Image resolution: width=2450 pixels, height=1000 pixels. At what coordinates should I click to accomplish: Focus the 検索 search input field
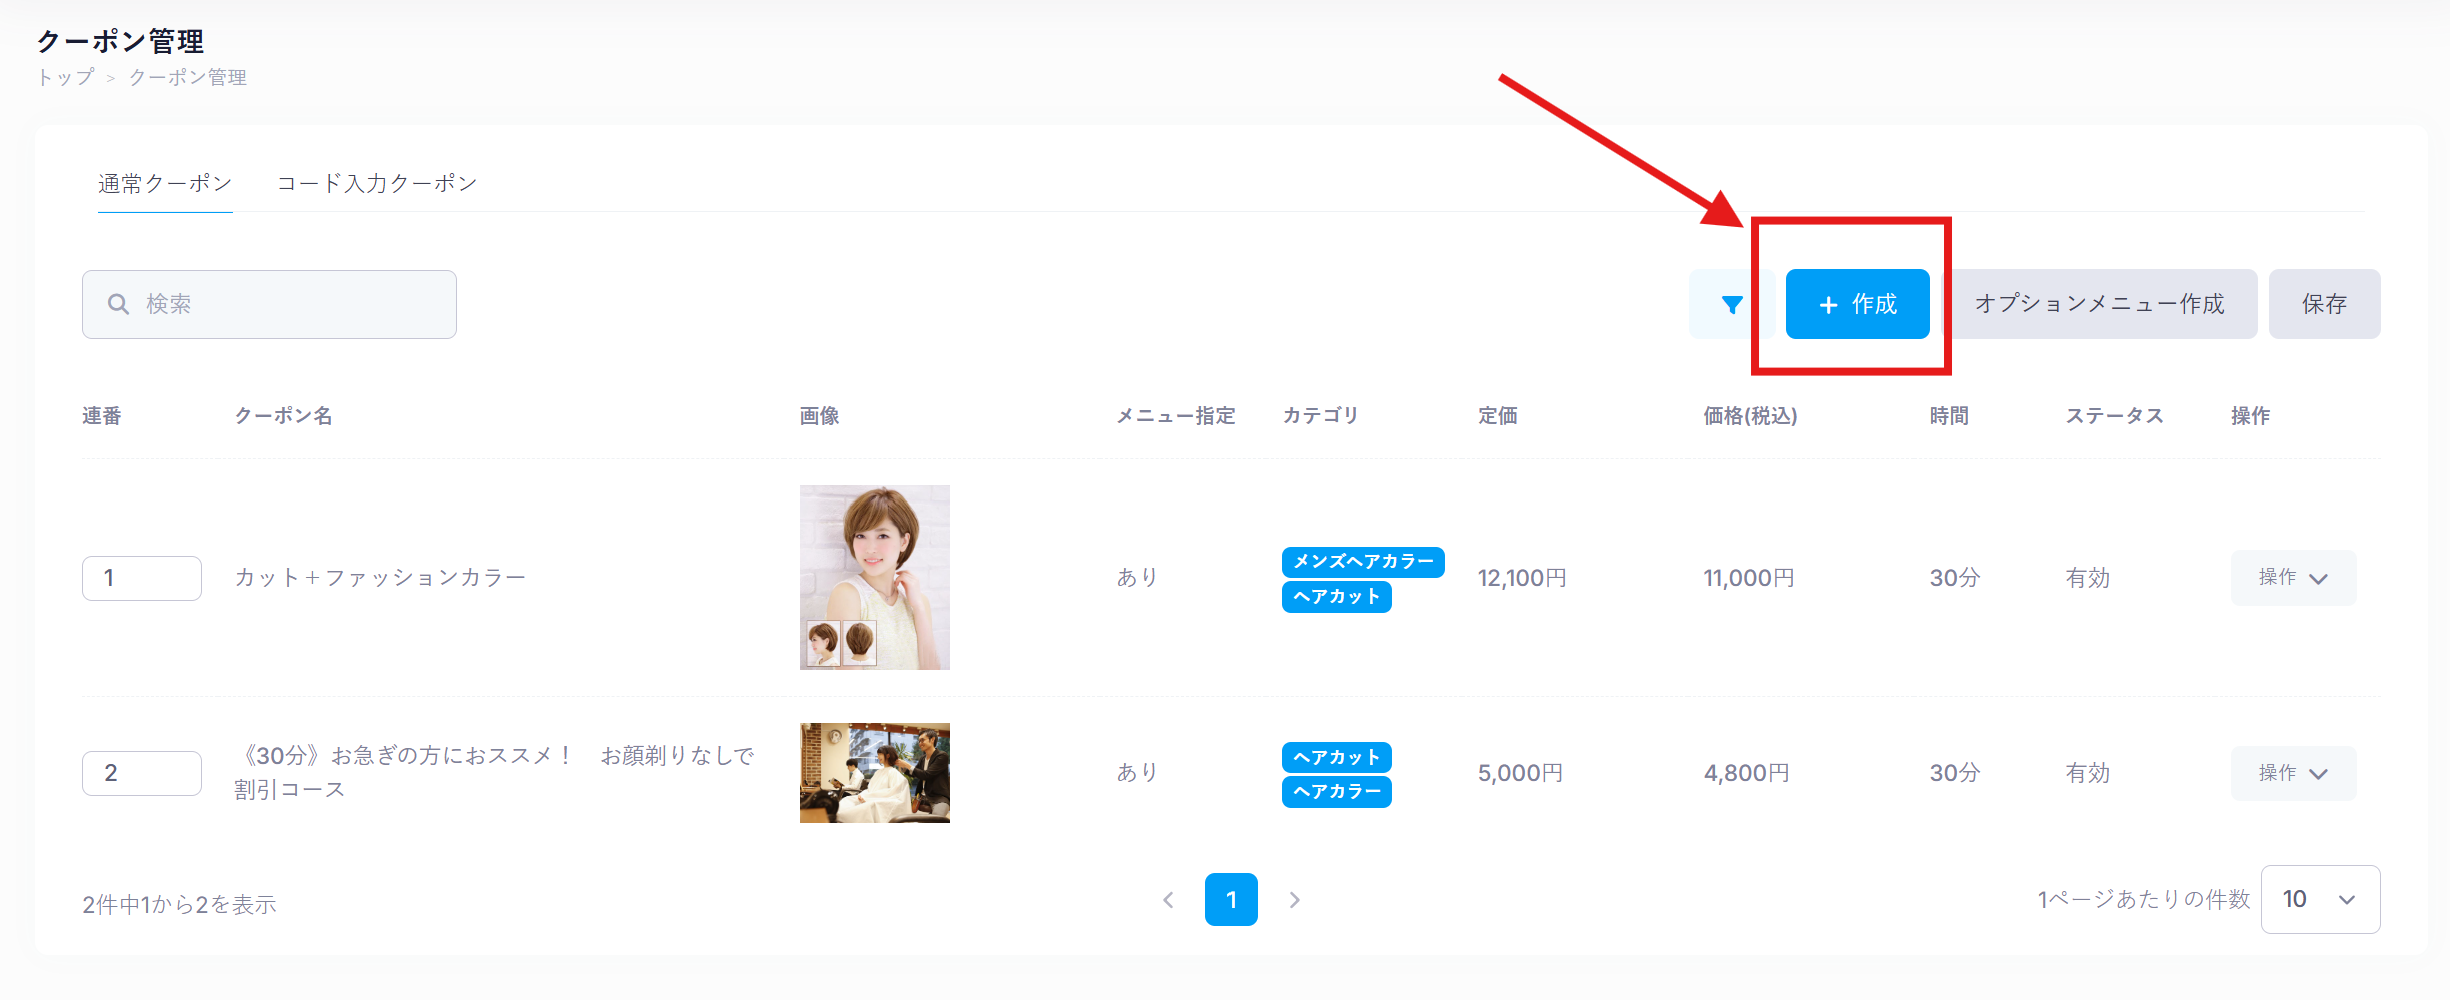290,304
